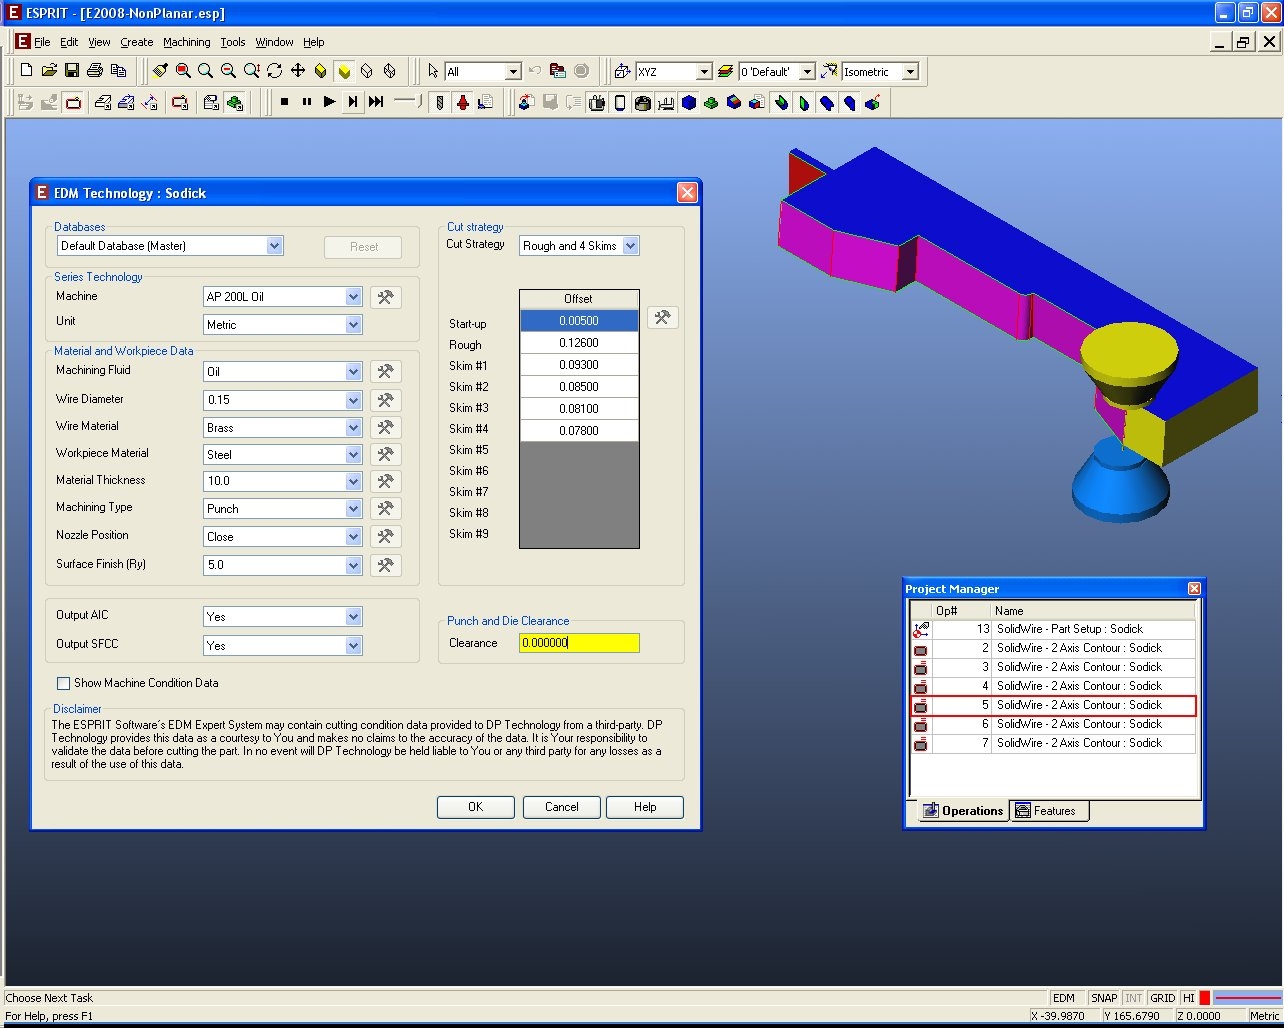Click the work plane coordinate icon
Image resolution: width=1284 pixels, height=1028 pixels.
tap(622, 71)
